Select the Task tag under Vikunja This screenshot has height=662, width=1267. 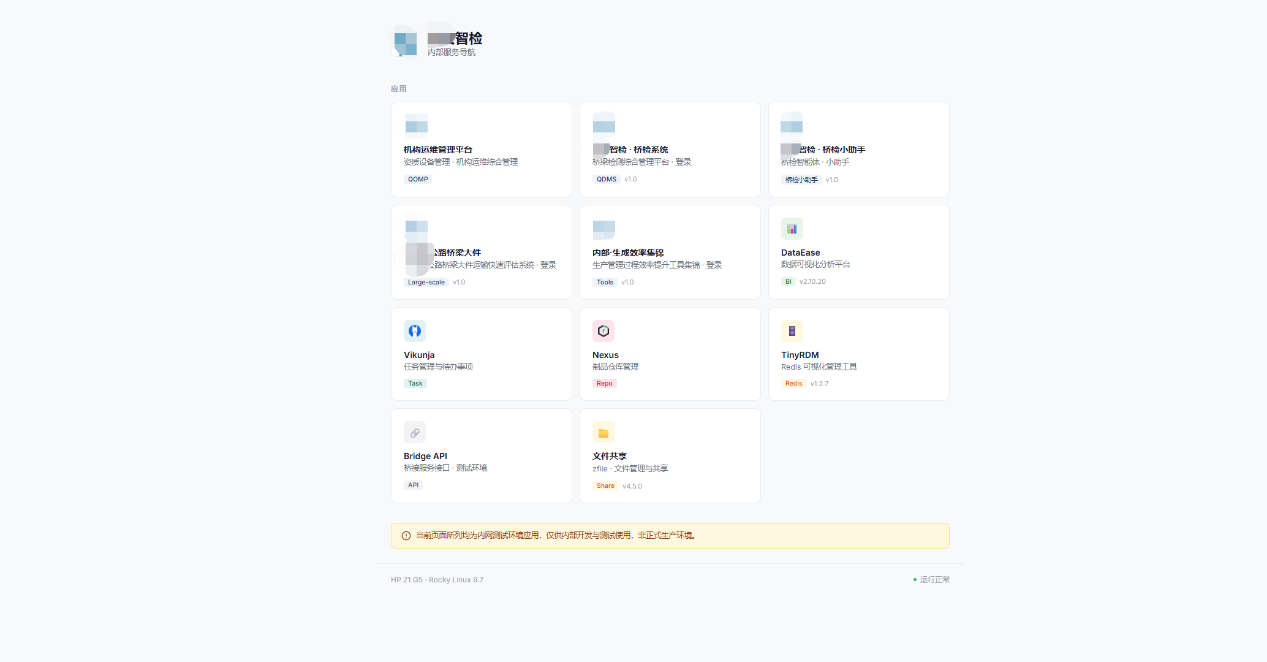(x=416, y=383)
